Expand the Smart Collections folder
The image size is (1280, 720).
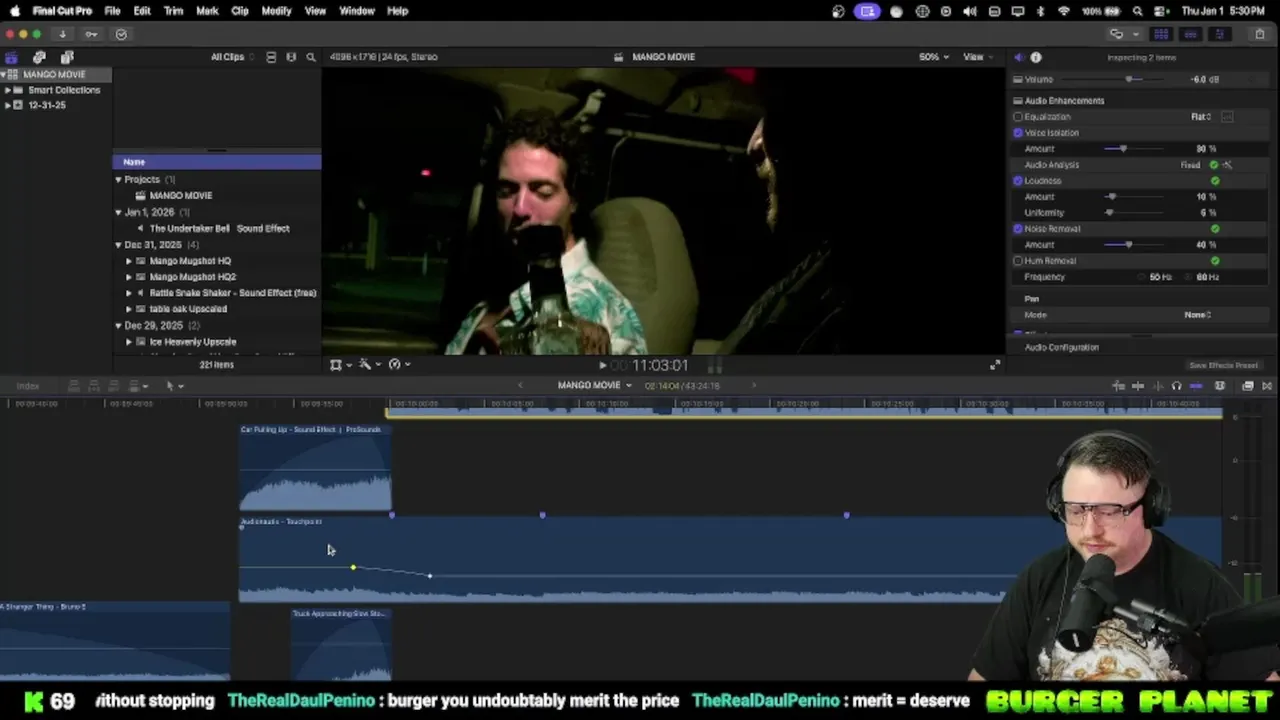point(7,90)
